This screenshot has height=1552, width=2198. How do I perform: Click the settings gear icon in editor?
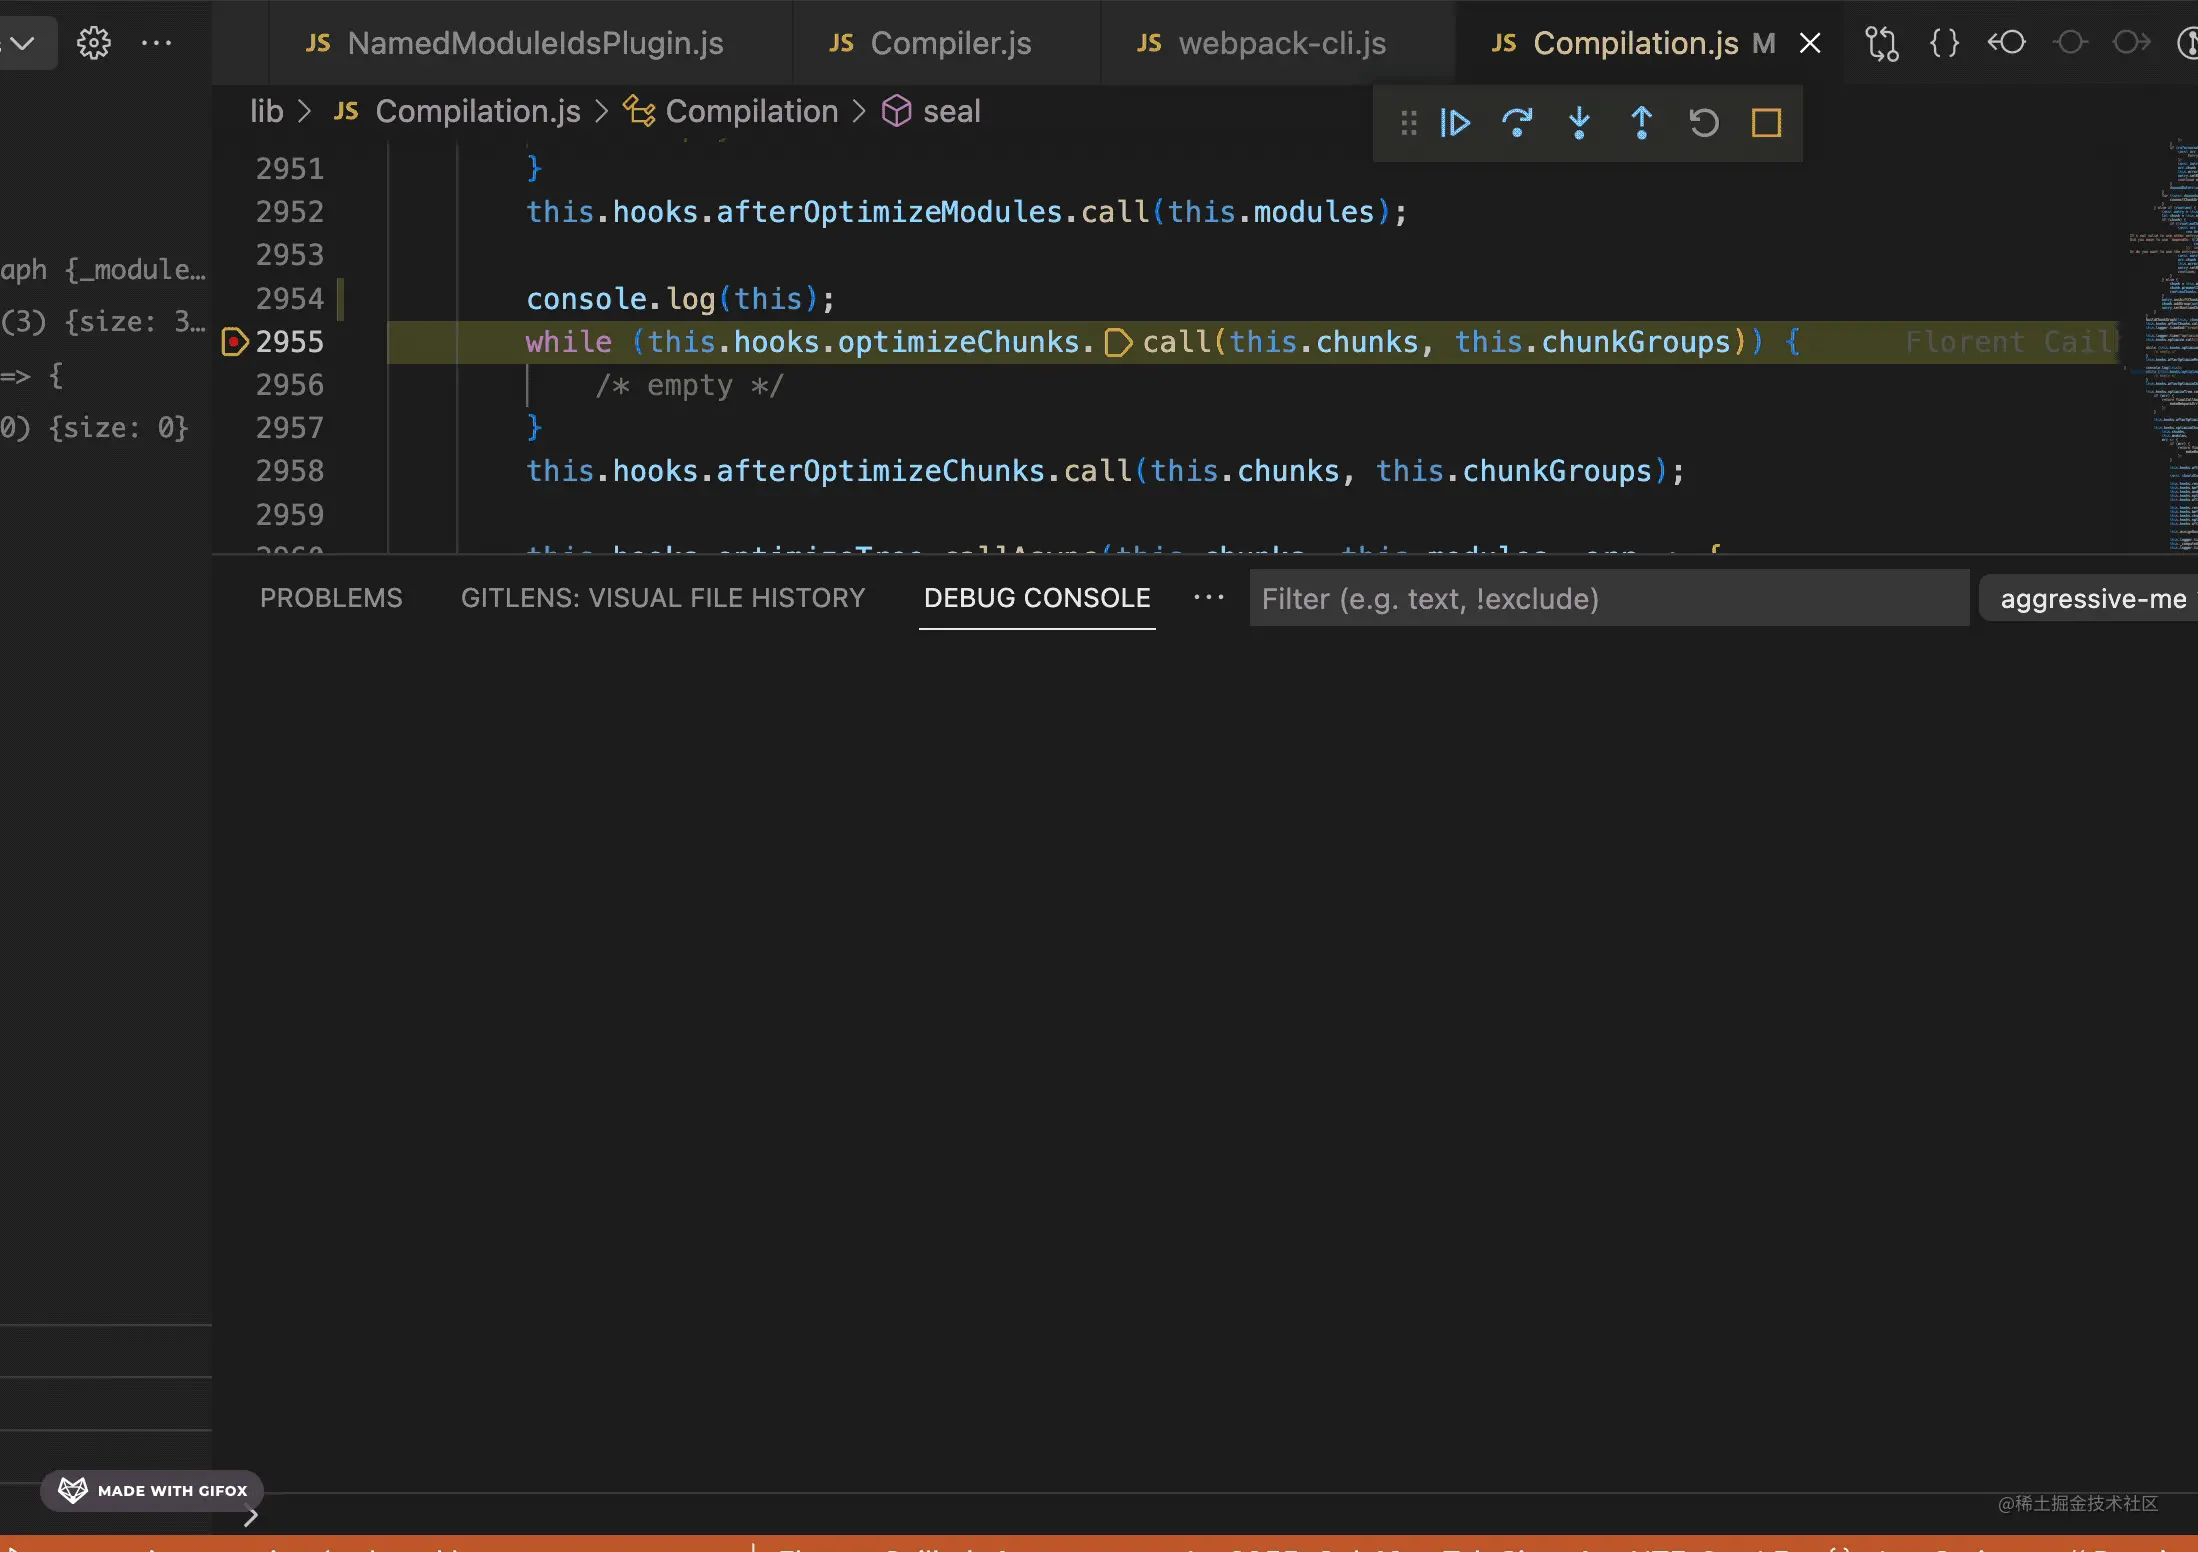click(94, 42)
